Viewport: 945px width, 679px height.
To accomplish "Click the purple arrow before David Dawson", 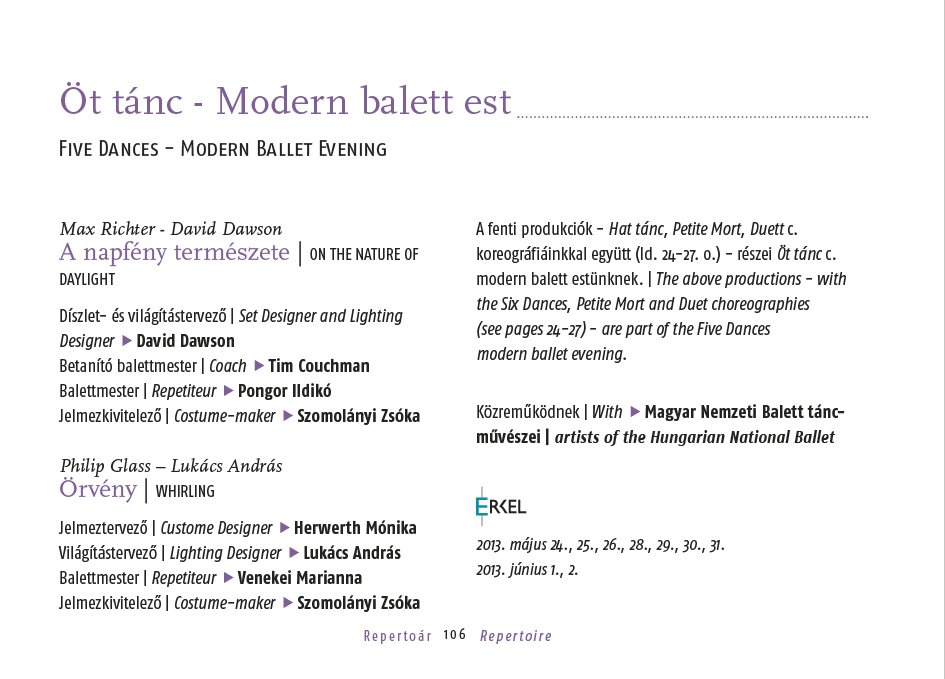I will 127,341.
